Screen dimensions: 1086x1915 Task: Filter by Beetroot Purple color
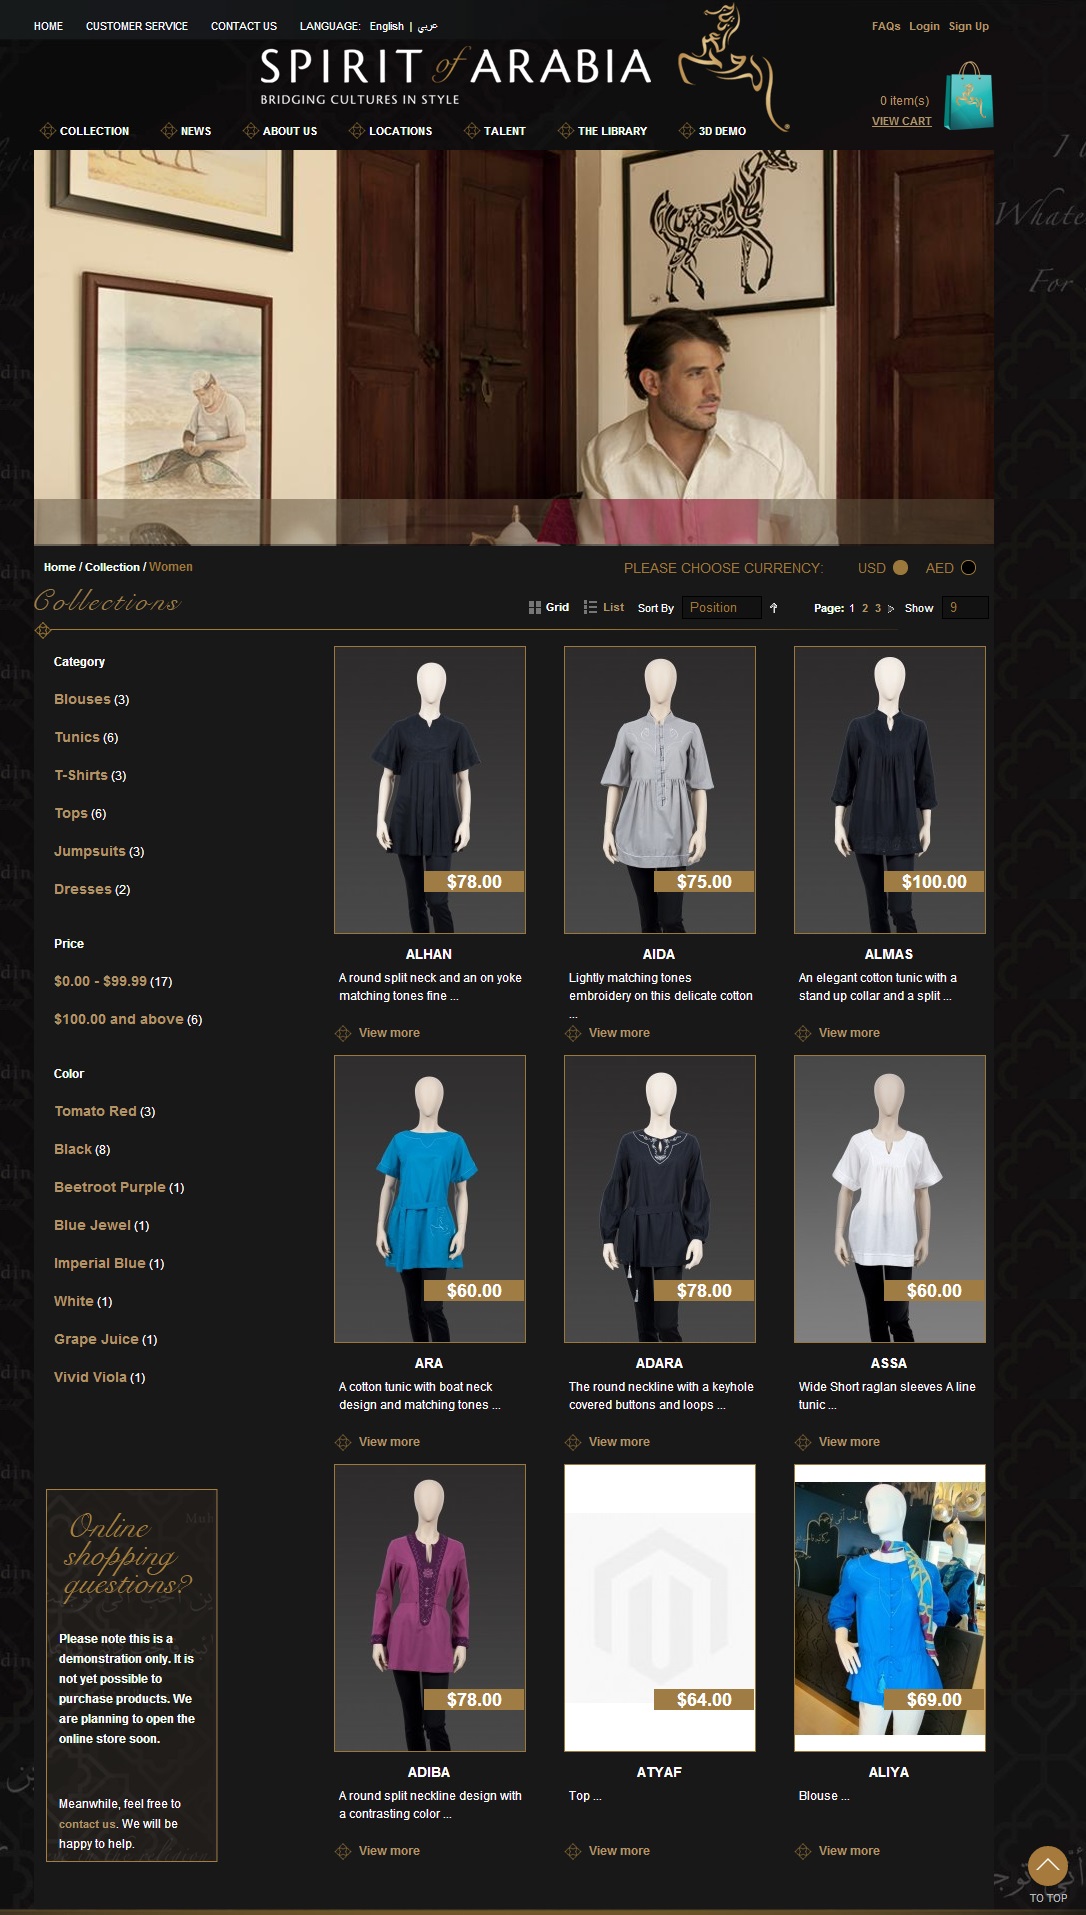pyautogui.click(x=110, y=1187)
